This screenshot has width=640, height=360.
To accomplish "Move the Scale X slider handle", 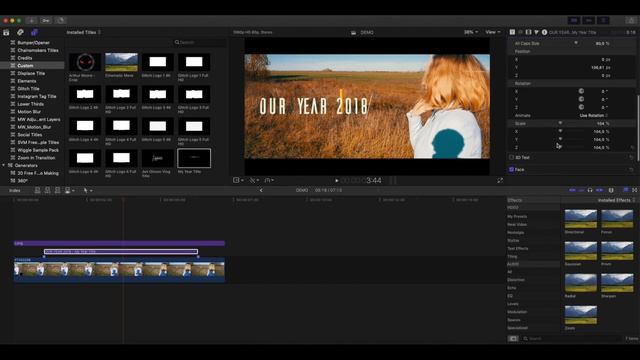I will coord(560,131).
